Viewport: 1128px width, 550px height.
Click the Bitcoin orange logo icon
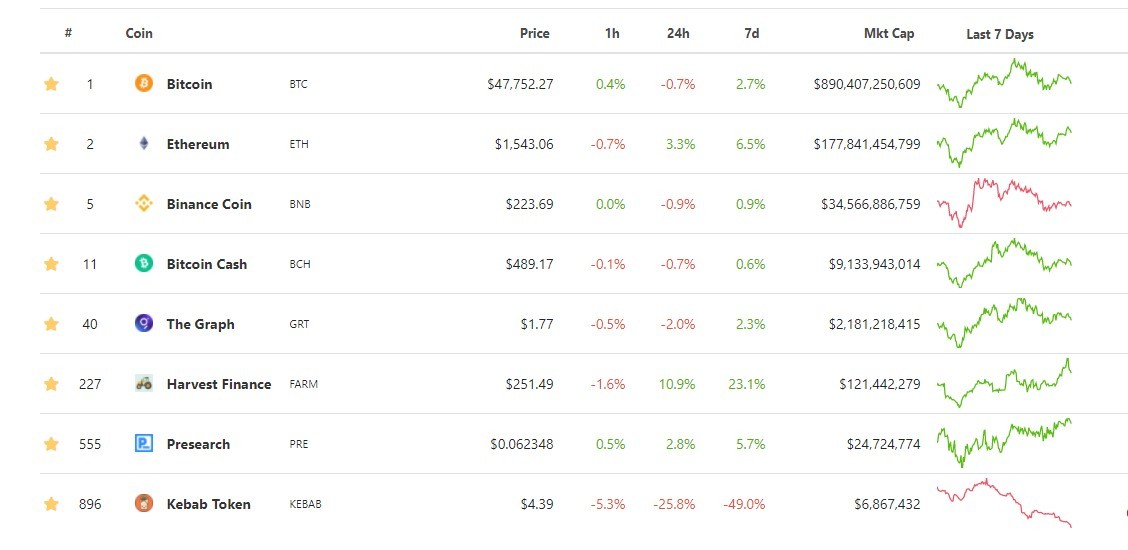tap(144, 83)
